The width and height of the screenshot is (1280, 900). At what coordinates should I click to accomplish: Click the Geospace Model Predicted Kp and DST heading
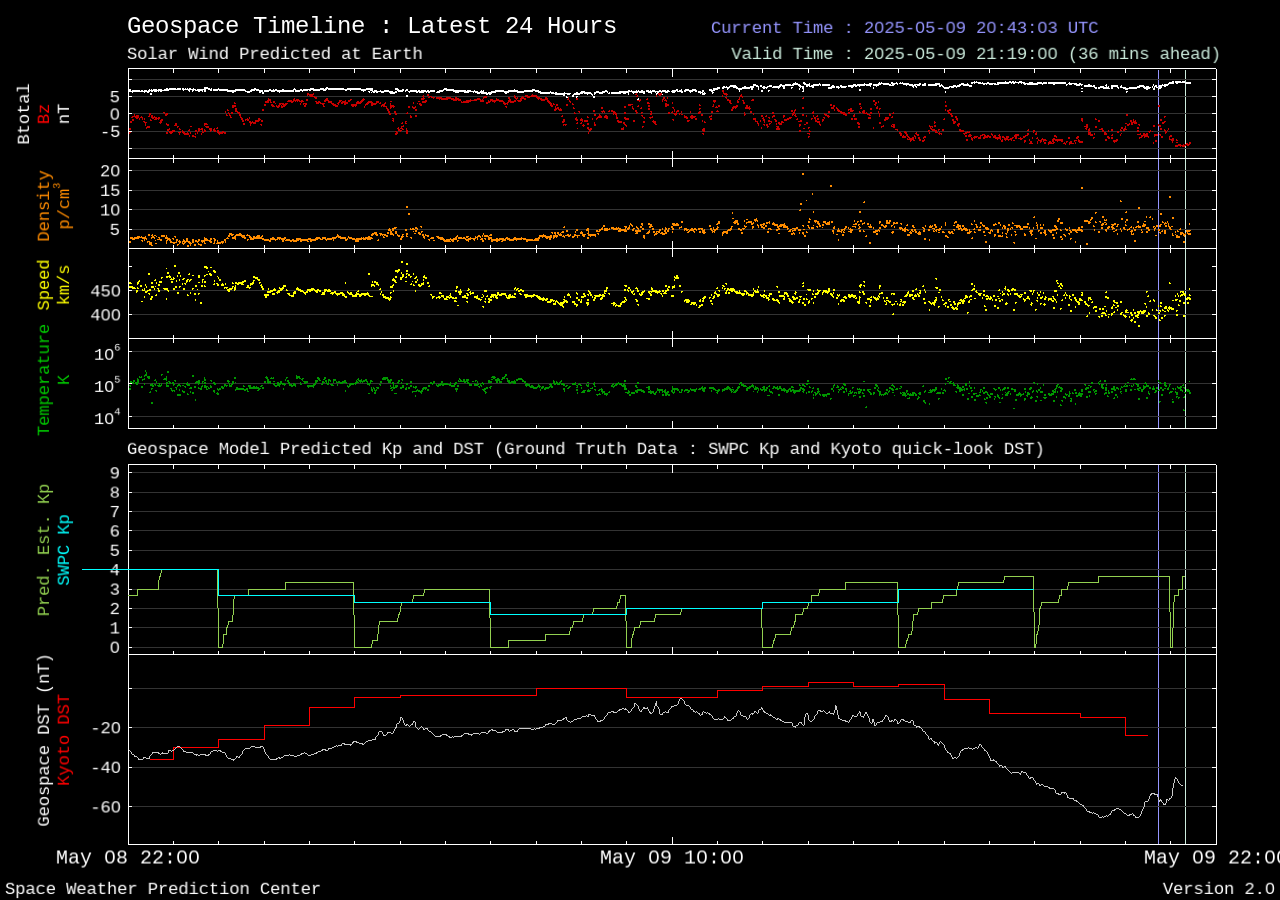pos(585,449)
